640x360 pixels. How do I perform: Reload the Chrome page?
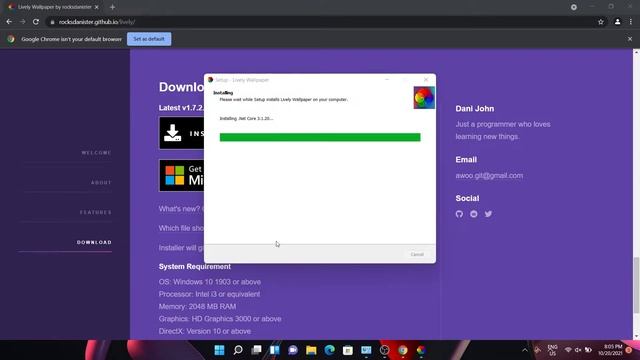pyautogui.click(x=36, y=22)
